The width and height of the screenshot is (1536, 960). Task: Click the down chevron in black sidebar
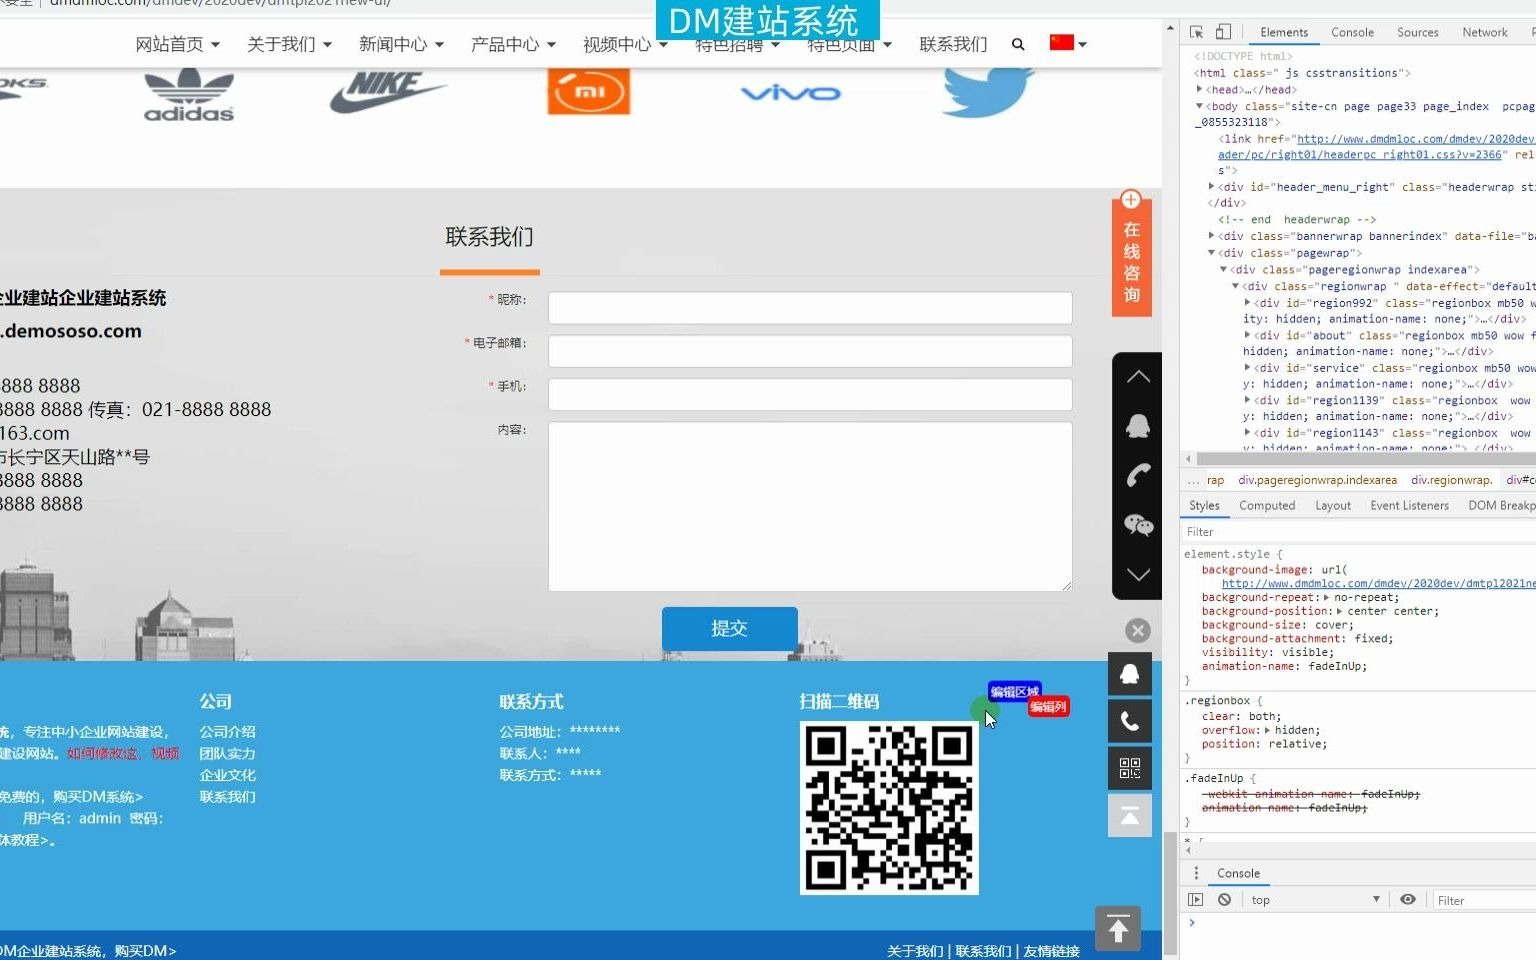click(1138, 575)
